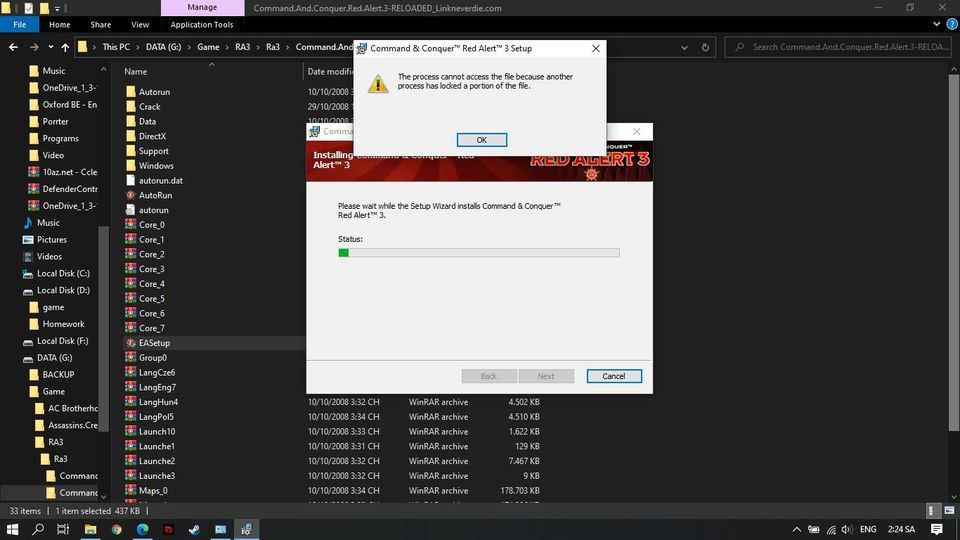Image resolution: width=960 pixels, height=540 pixels.
Task: Go up one folder level
Action: click(x=66, y=47)
